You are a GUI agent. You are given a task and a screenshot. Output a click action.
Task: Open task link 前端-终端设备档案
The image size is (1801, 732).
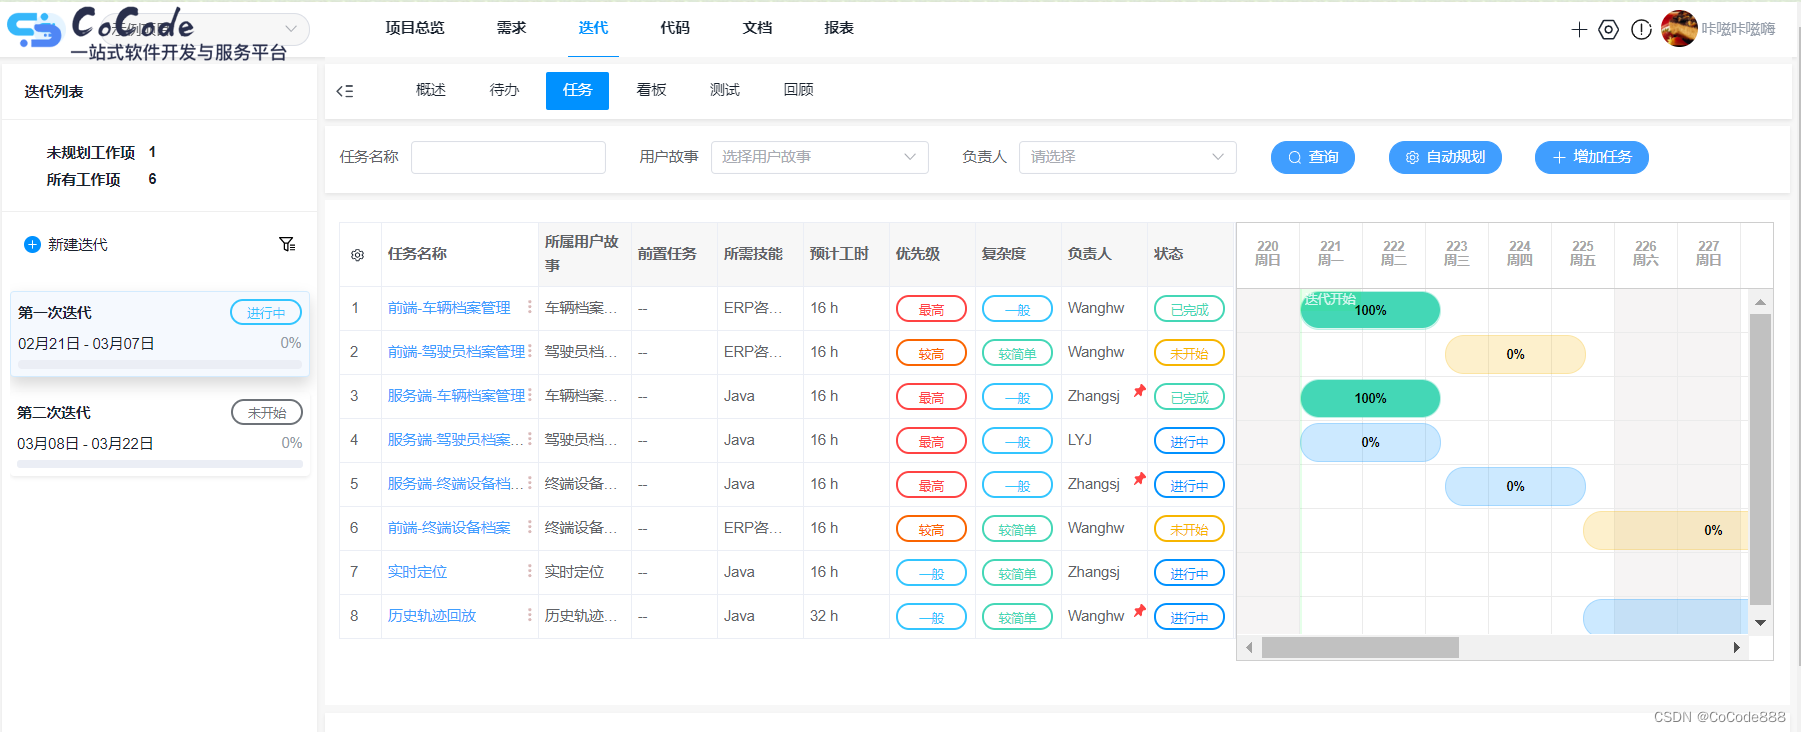(x=449, y=528)
